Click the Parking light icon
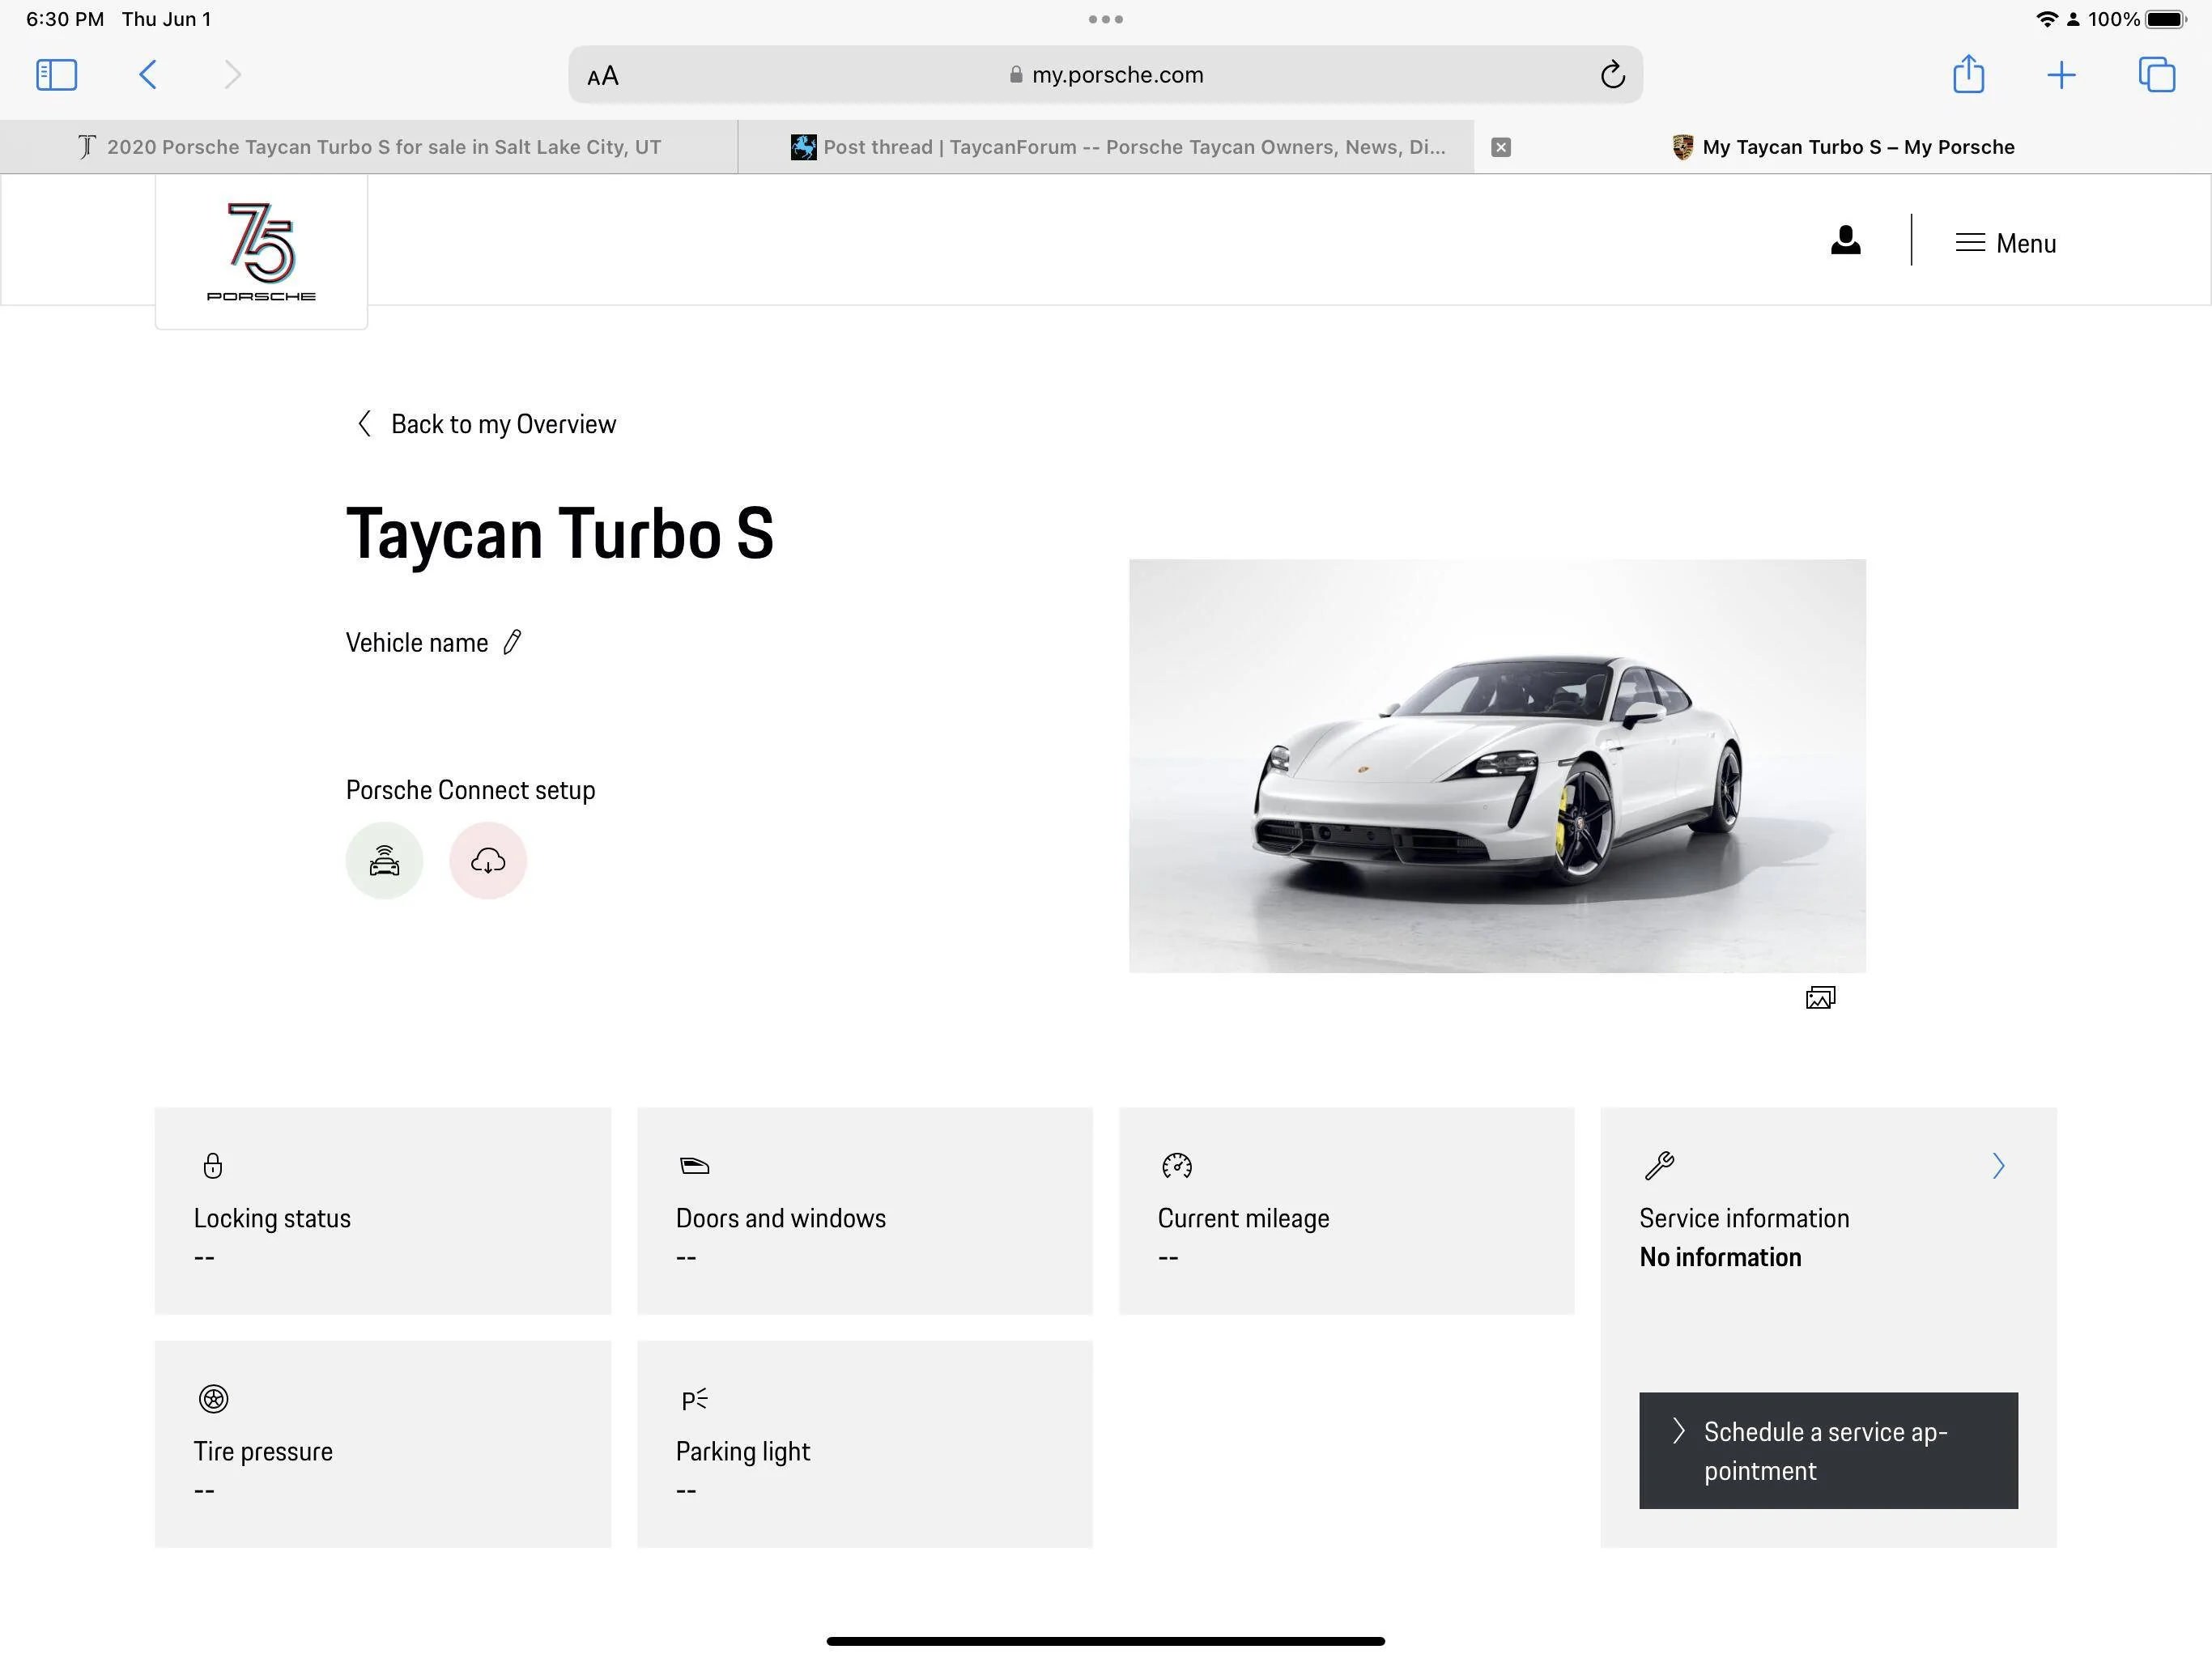This screenshot has height=1658, width=2212. 694,1399
